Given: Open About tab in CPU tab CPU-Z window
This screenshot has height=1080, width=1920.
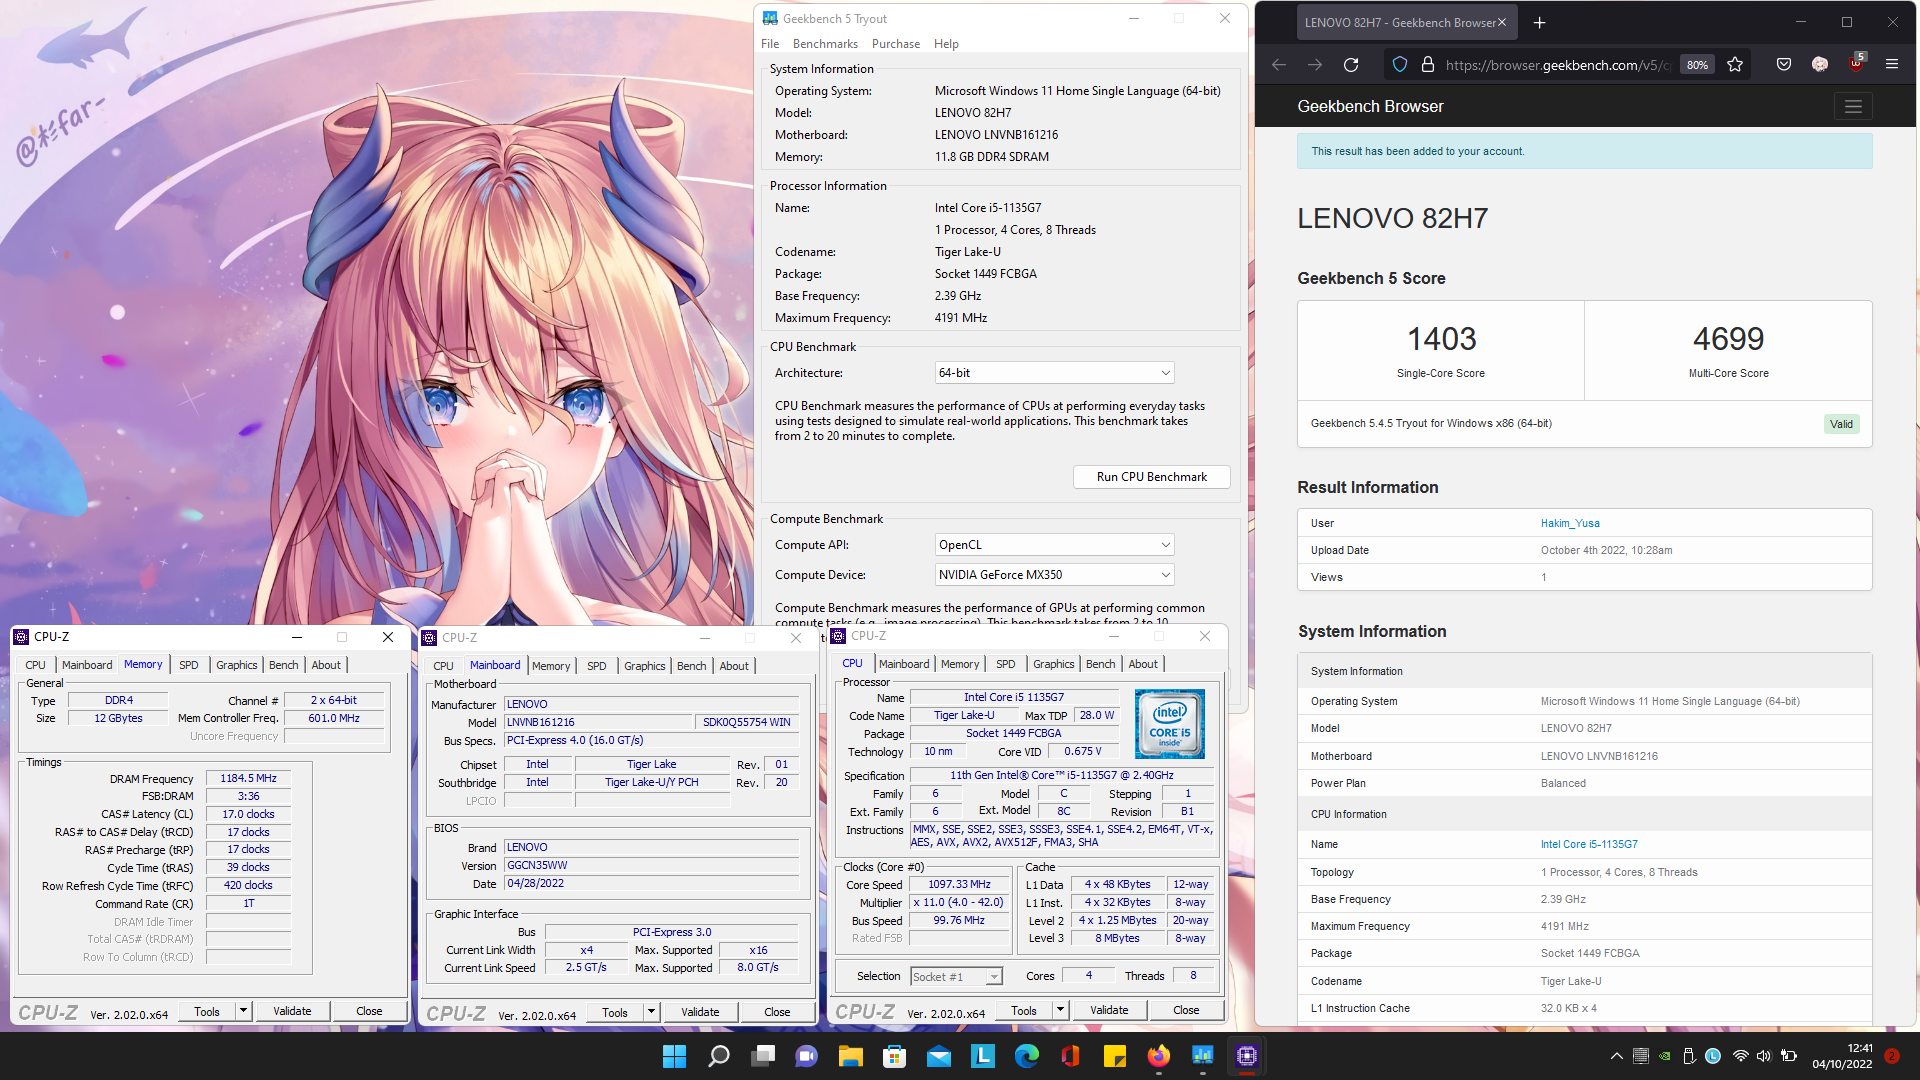Looking at the screenshot, I should pyautogui.click(x=1143, y=664).
